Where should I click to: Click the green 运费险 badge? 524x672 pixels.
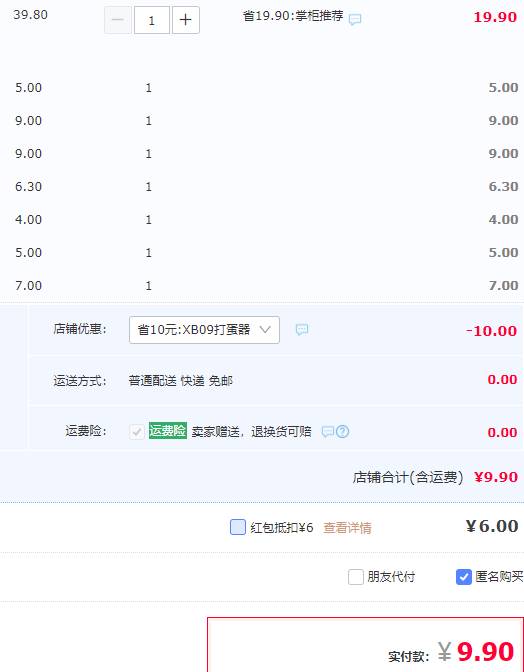(x=168, y=431)
